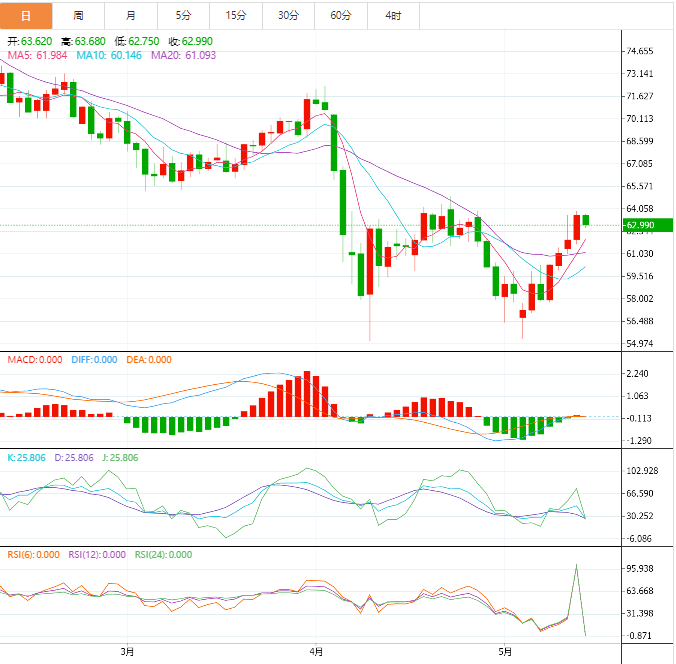Click the 67.085 price axis label
This screenshot has width=676, height=664.
[640, 163]
